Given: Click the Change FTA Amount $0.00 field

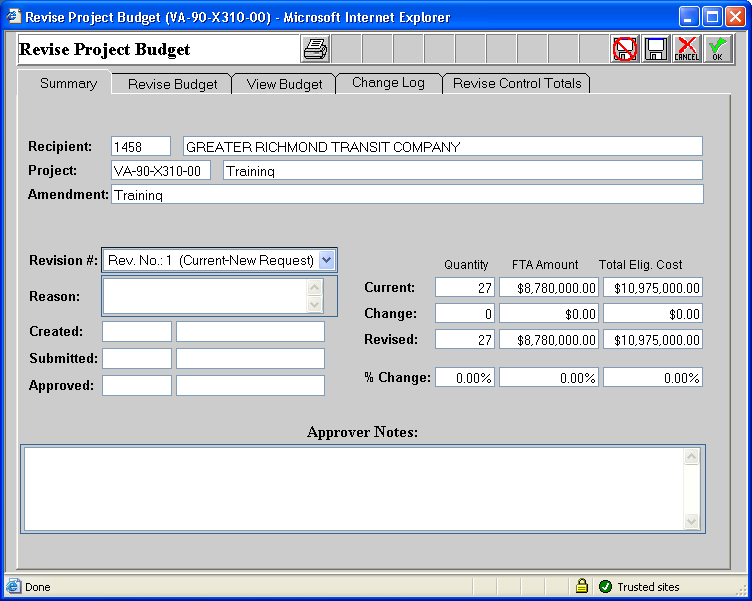Looking at the screenshot, I should click(x=549, y=313).
